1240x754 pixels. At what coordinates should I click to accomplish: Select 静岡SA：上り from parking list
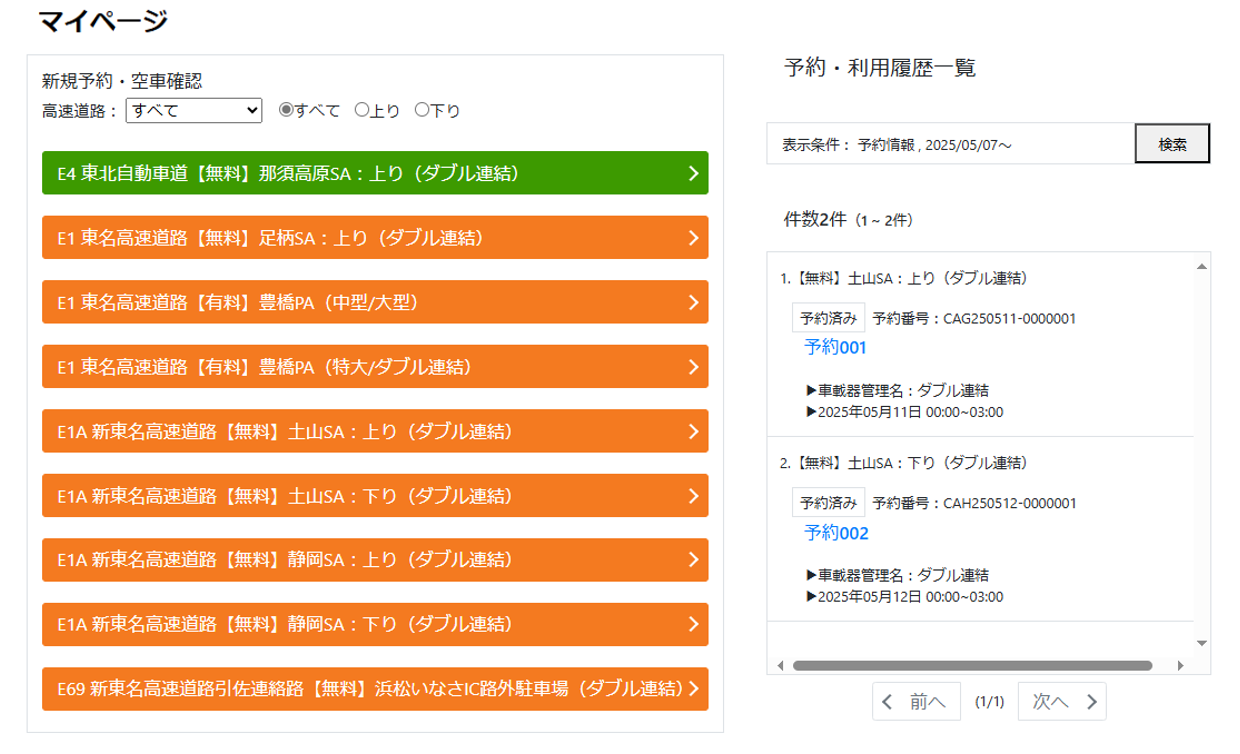tap(375, 560)
